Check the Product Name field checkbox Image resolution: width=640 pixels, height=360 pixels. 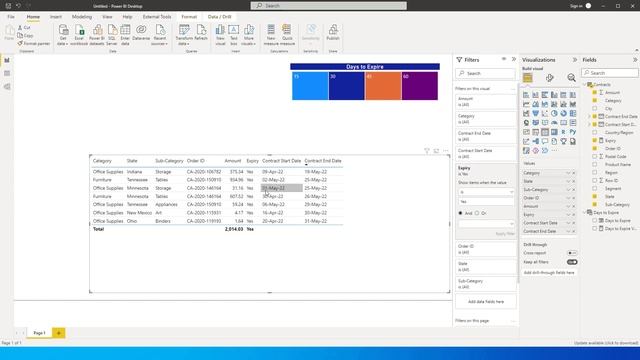(595, 164)
